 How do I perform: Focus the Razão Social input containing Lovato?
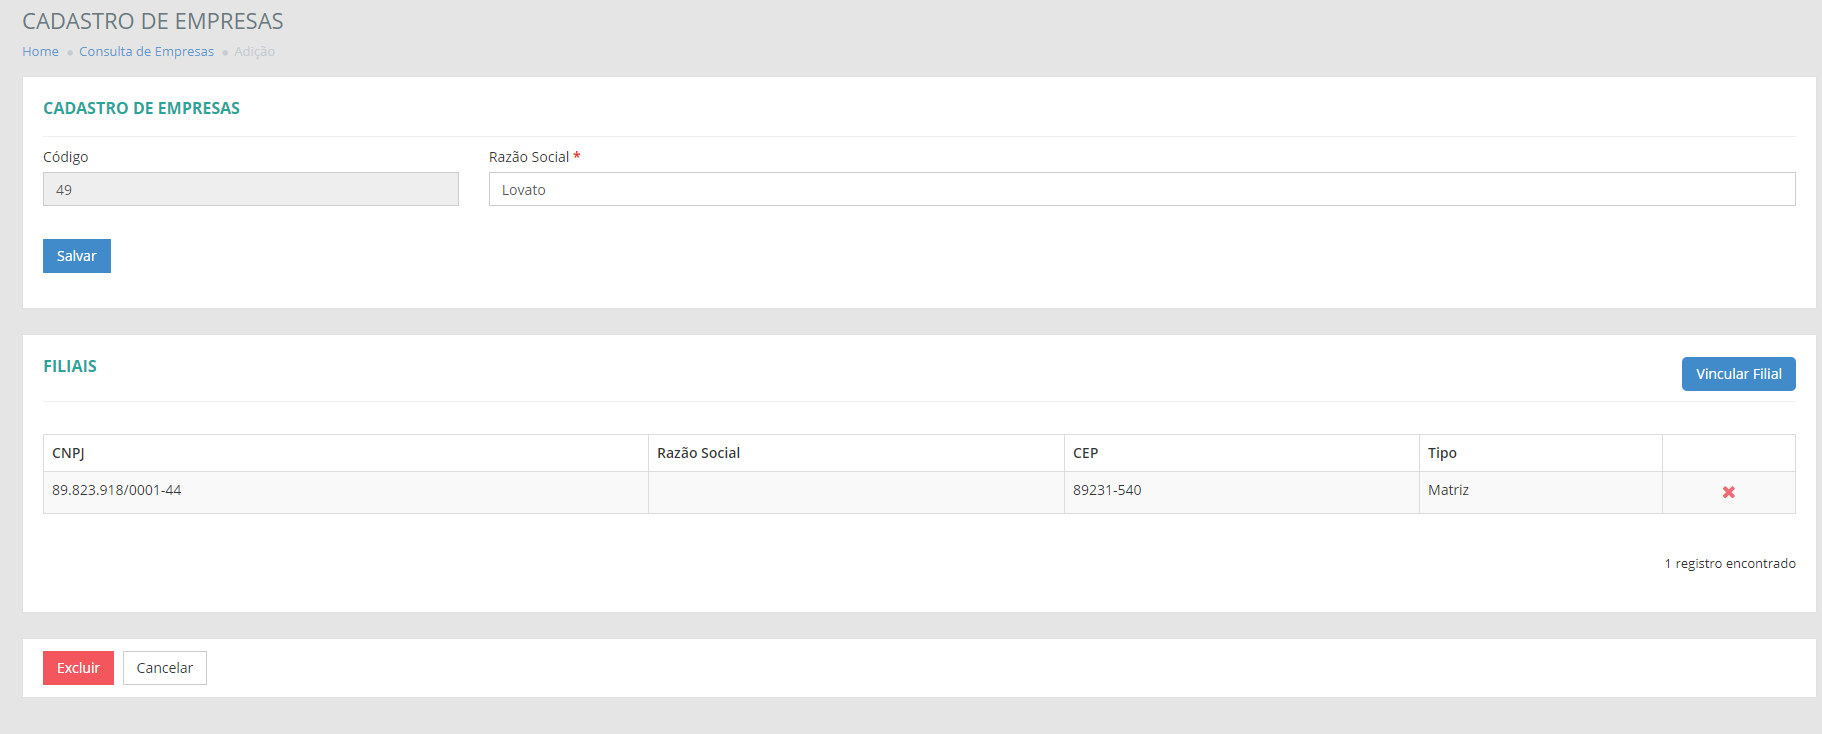[1141, 190]
